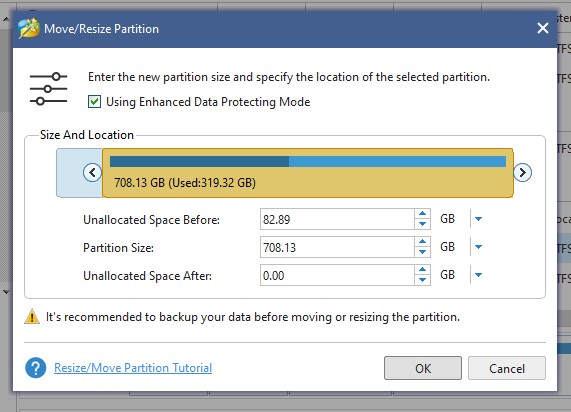Increase Partition Size with up arrow
This screenshot has height=412, width=571.
(422, 242)
